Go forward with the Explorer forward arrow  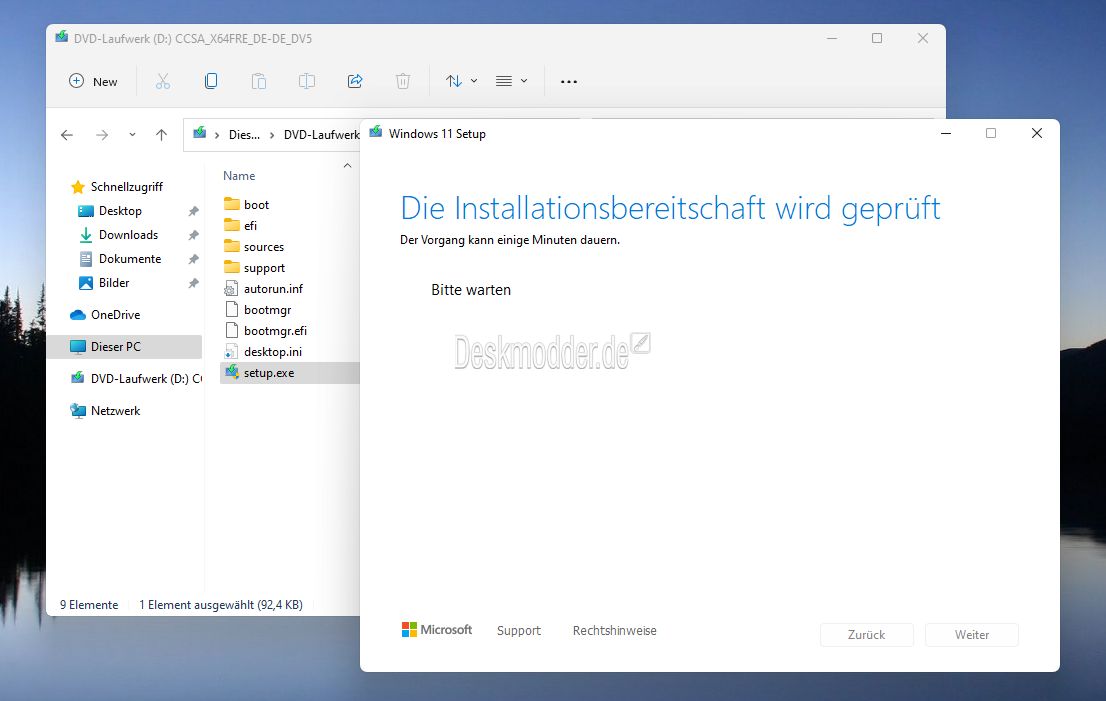pos(102,135)
